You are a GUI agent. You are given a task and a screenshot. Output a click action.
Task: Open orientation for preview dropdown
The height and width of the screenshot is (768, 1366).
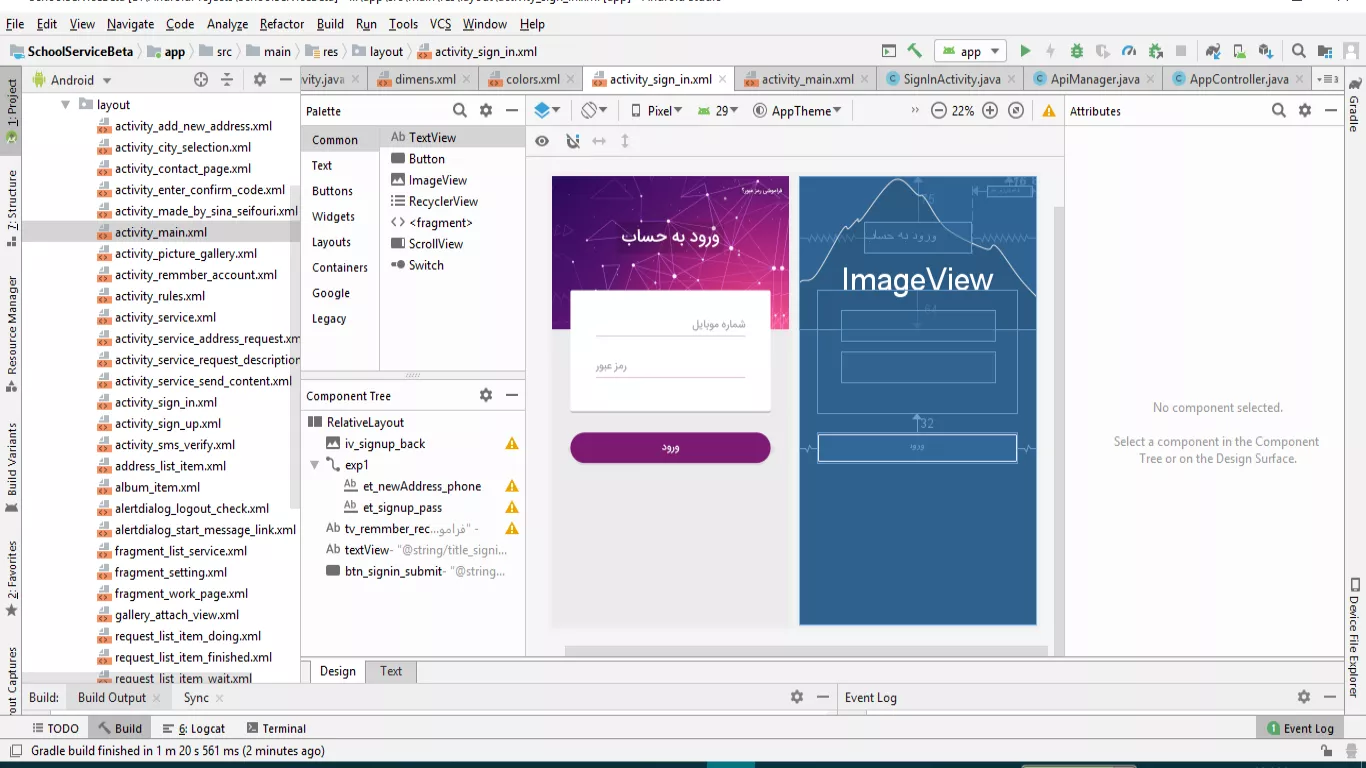(x=595, y=111)
